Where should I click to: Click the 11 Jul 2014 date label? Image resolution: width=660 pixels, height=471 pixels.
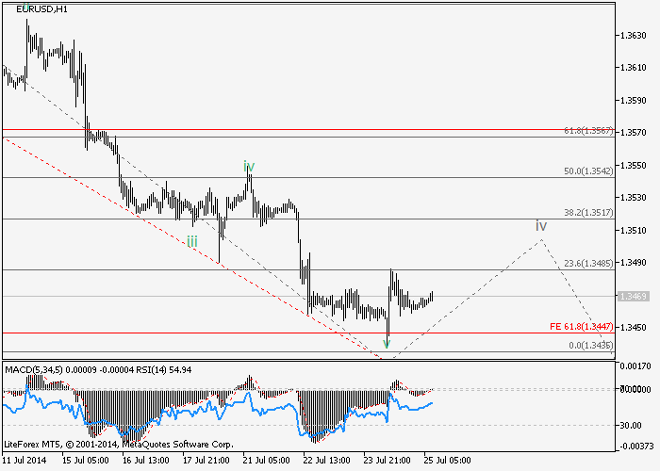[x=25, y=460]
